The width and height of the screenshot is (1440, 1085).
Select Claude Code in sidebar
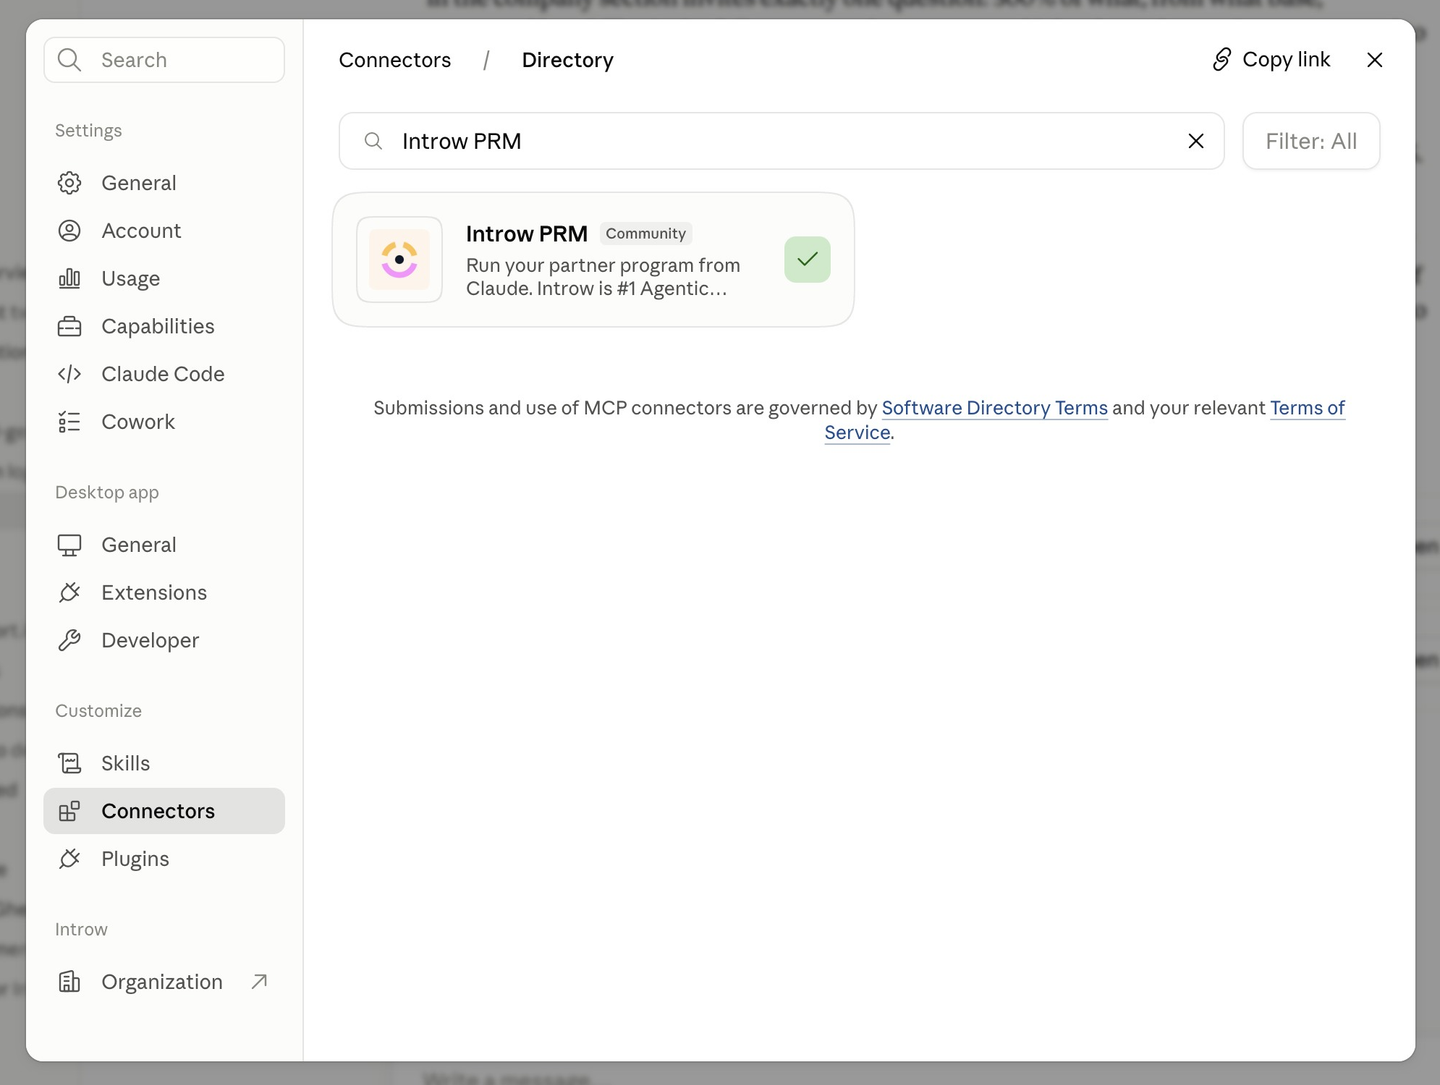[164, 374]
